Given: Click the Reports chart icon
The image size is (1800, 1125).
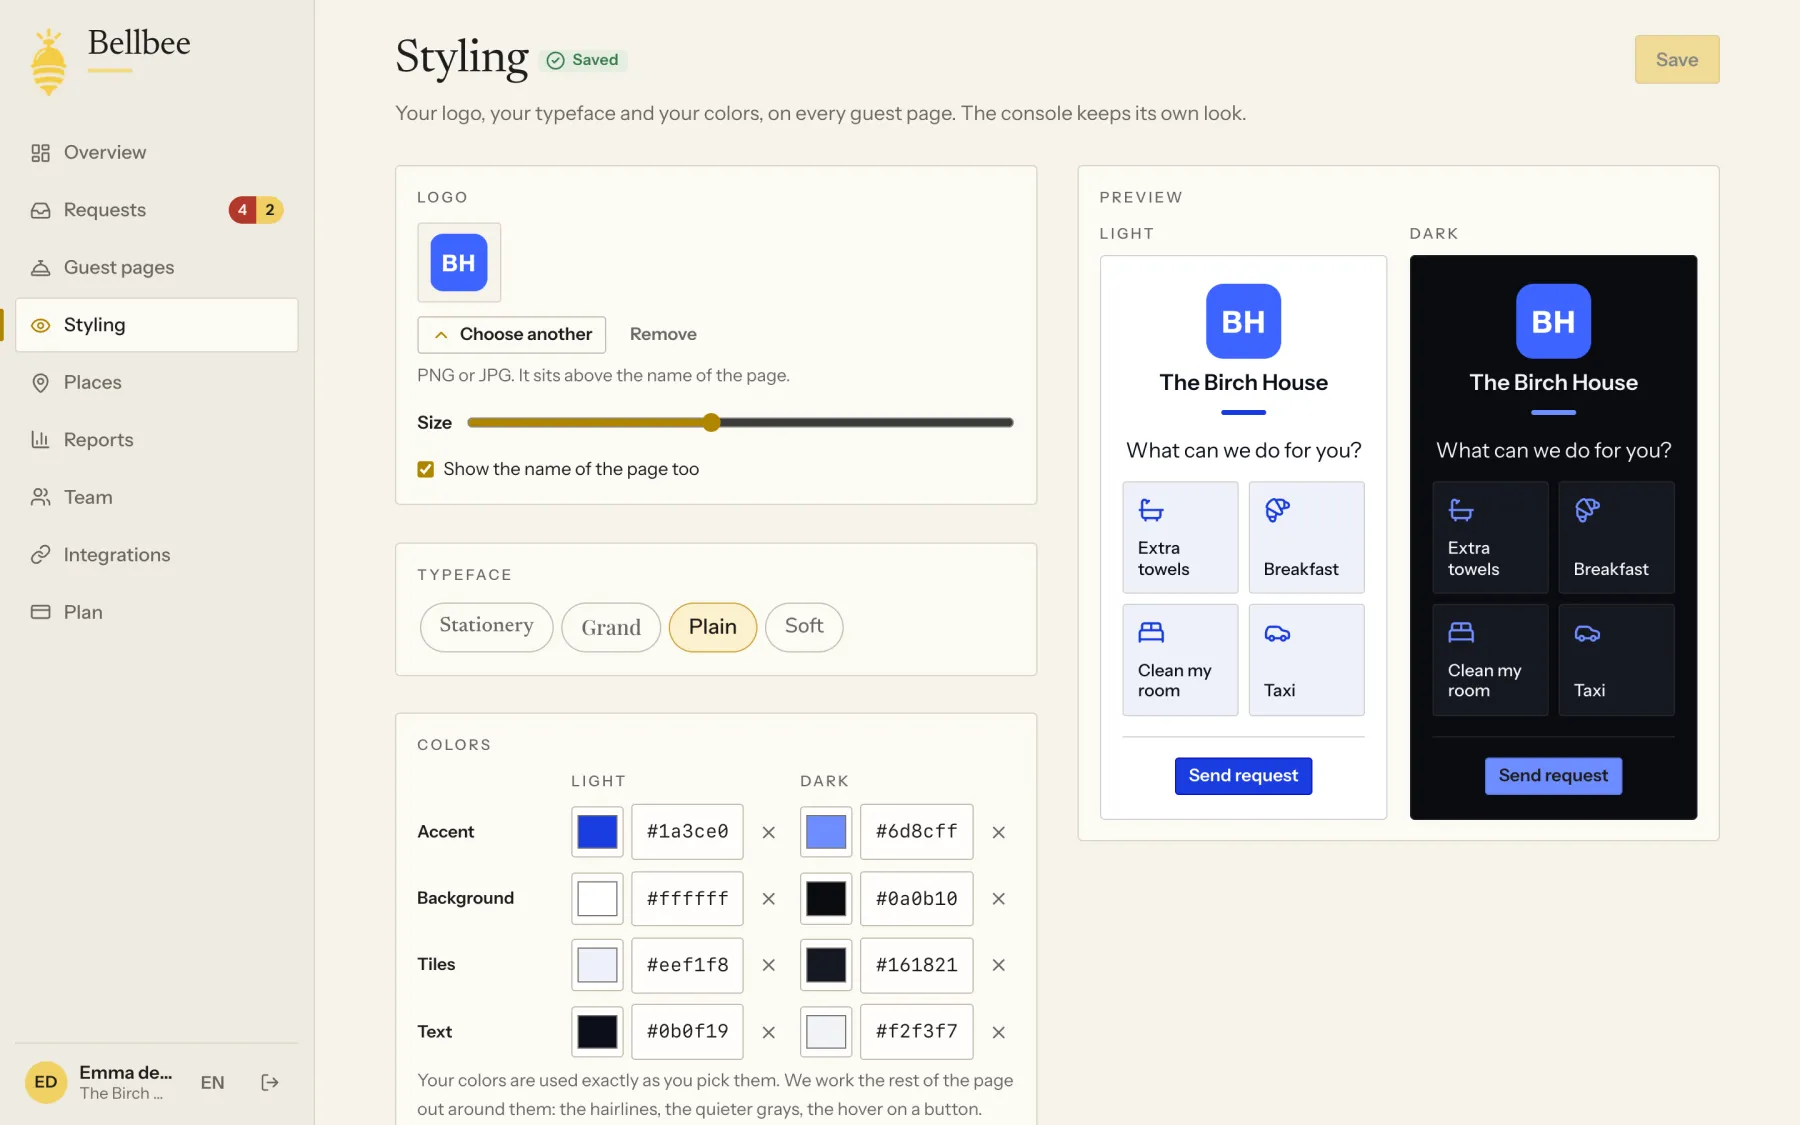Looking at the screenshot, I should click(40, 440).
